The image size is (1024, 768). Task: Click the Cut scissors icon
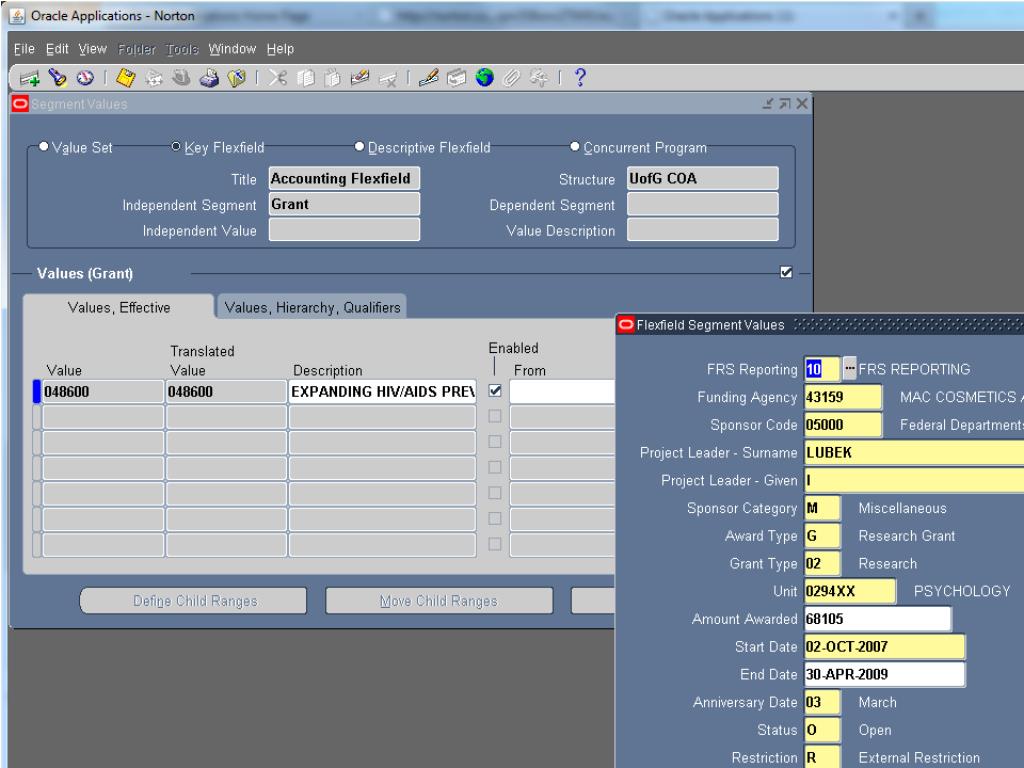278,78
